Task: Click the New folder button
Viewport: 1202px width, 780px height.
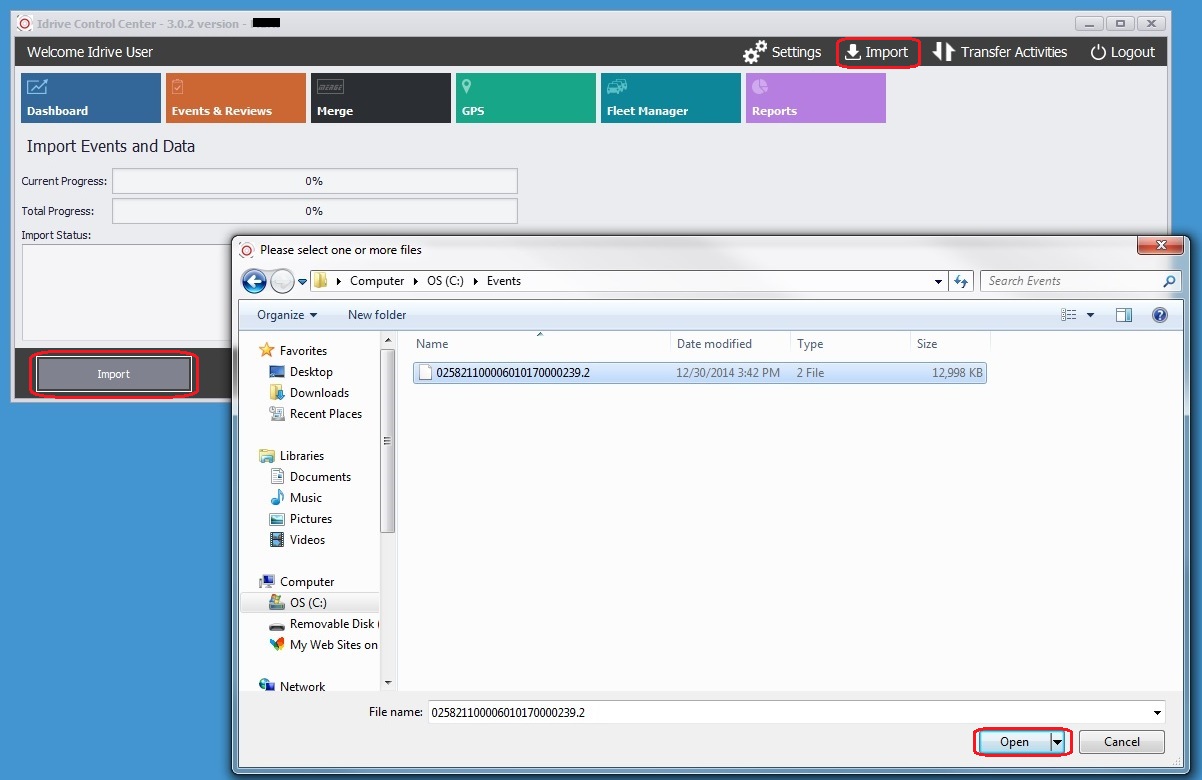Action: [377, 315]
